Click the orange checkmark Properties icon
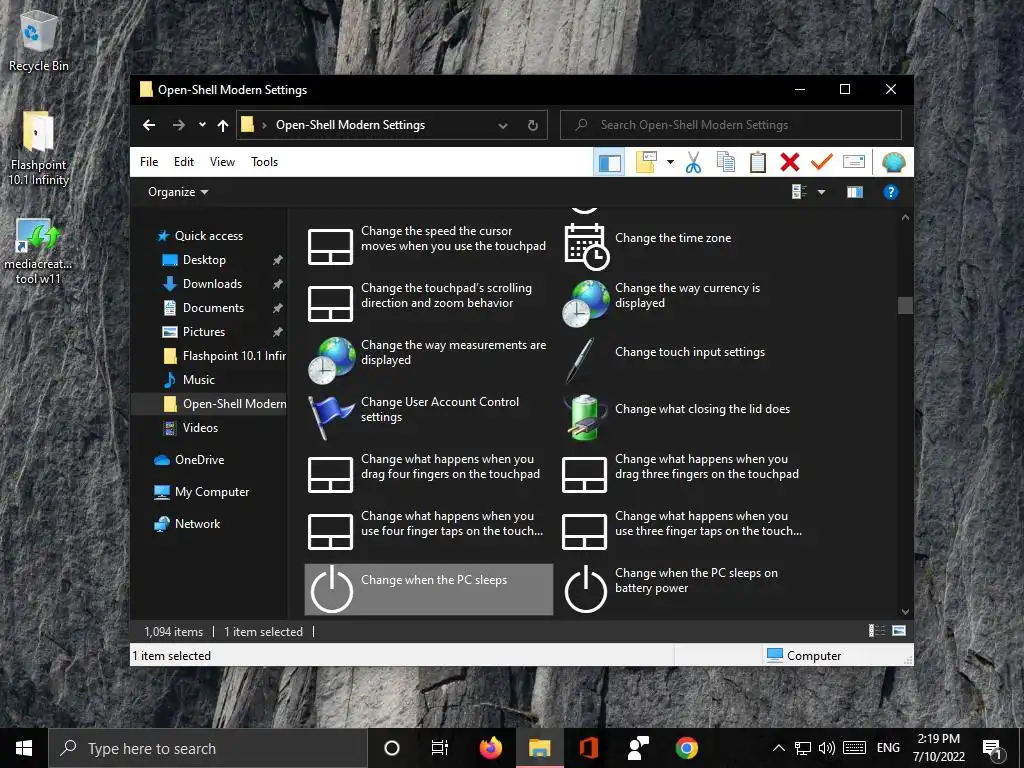This screenshot has width=1024, height=768. 822,161
